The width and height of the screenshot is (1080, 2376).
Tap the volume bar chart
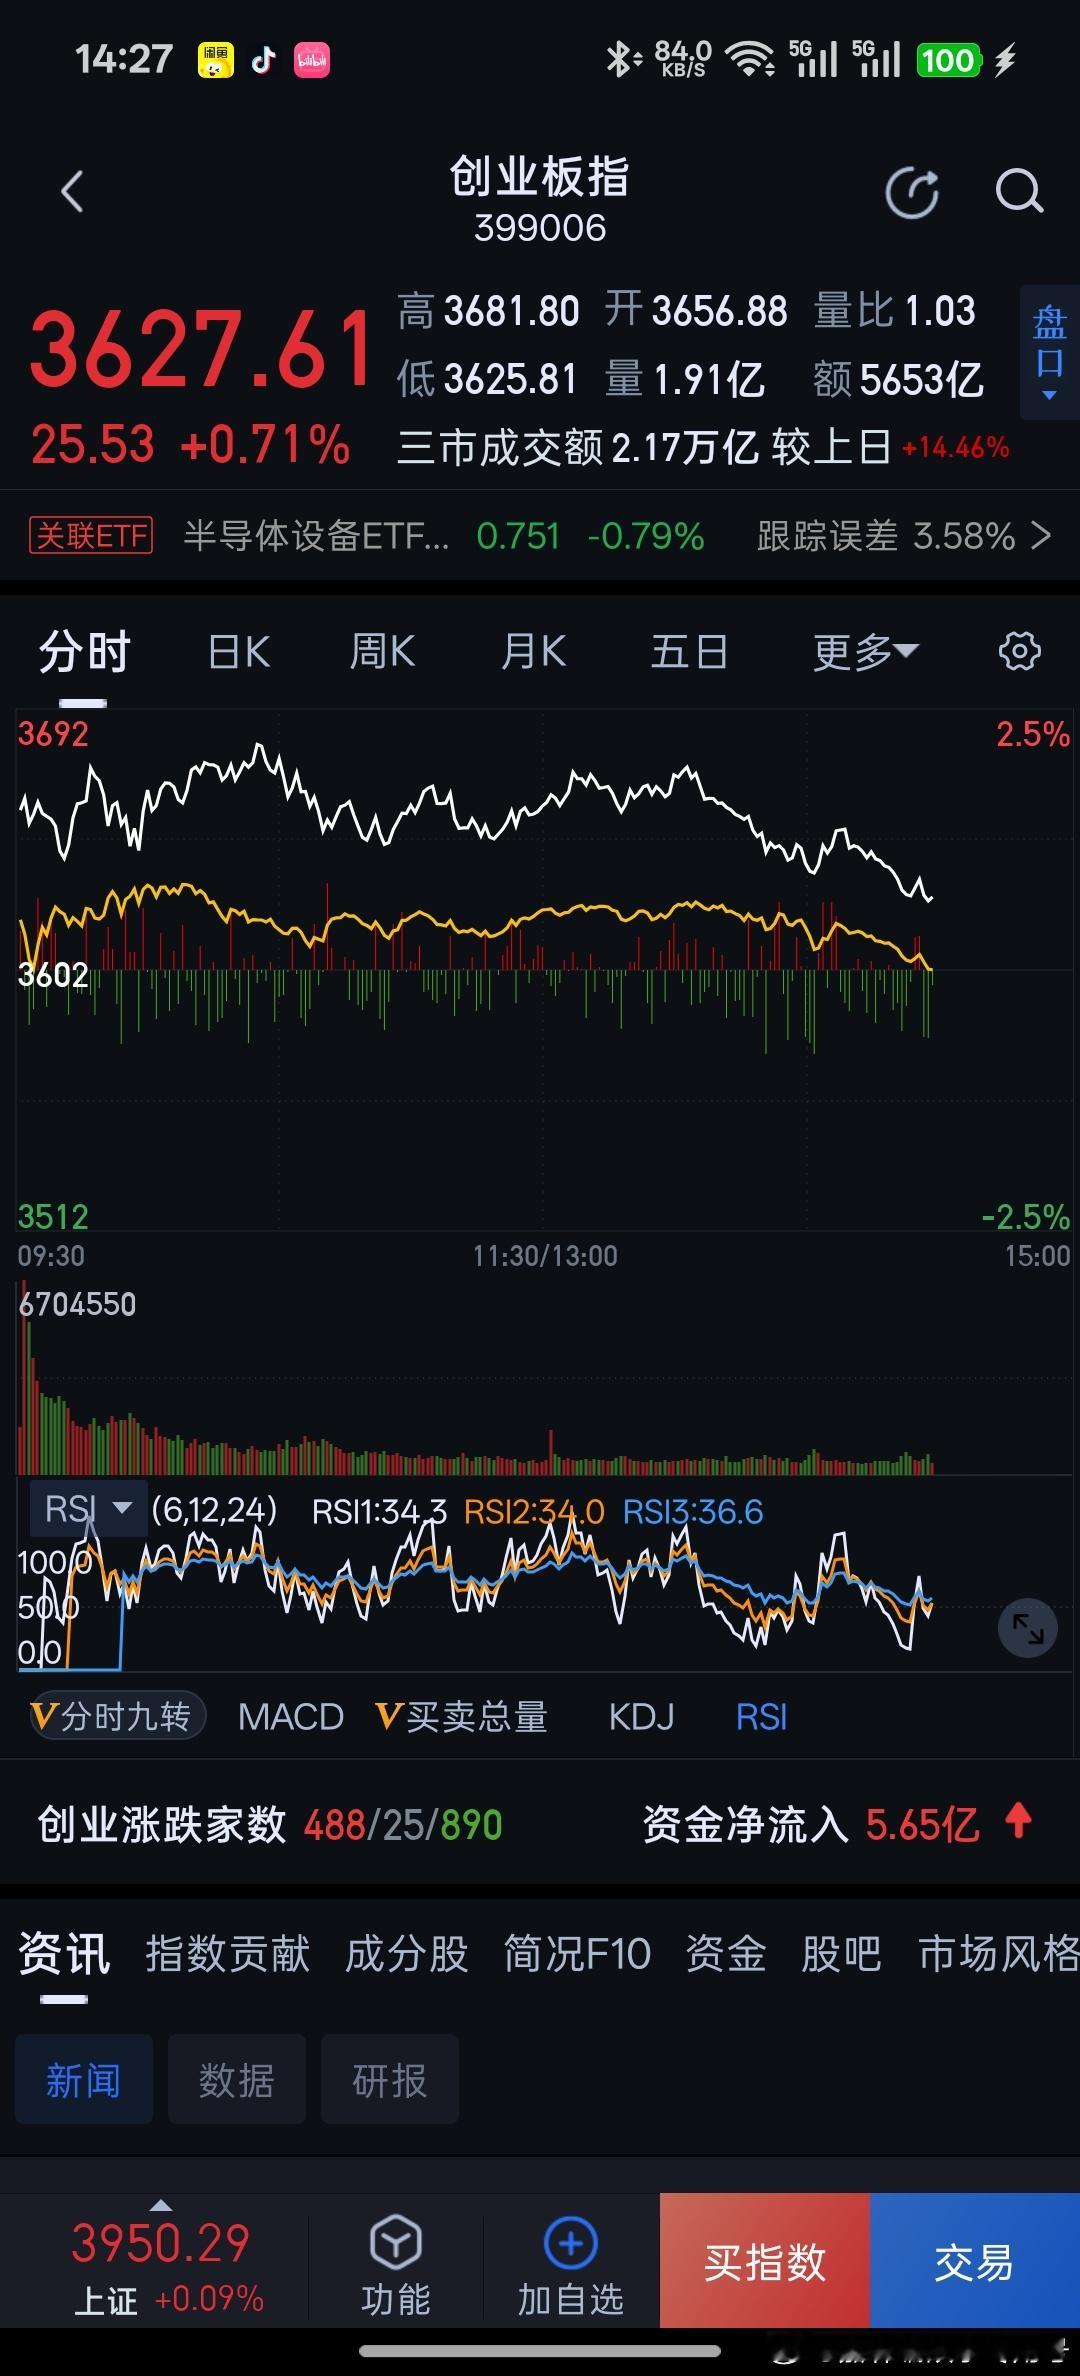[x=545, y=1380]
